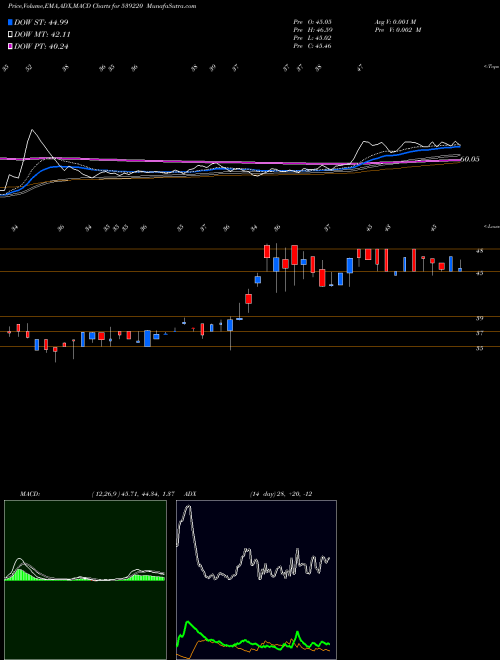Click the 'Pre V: 0.002 M' volume text

click(398, 30)
